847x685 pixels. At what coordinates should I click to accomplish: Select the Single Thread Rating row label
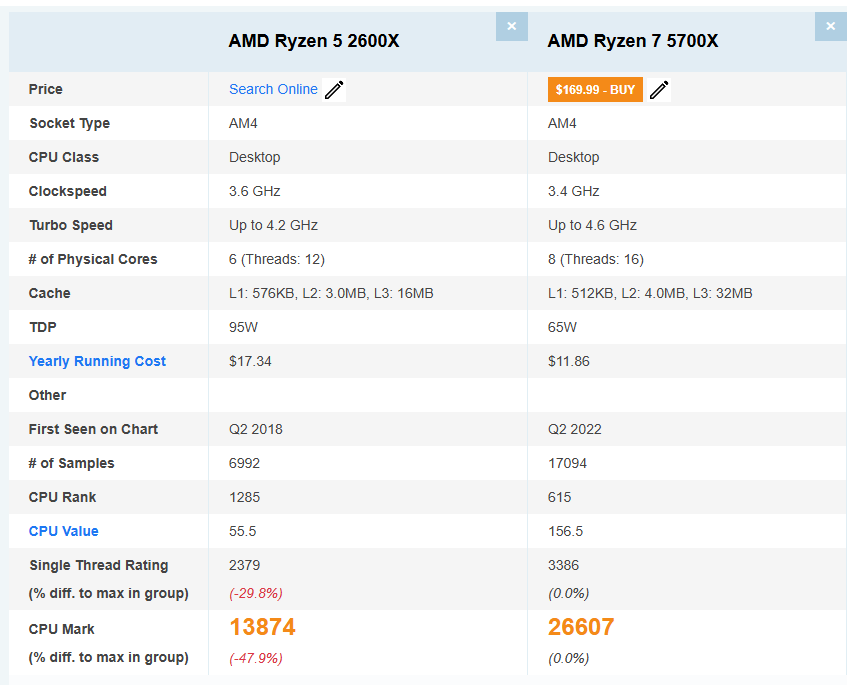coord(98,565)
